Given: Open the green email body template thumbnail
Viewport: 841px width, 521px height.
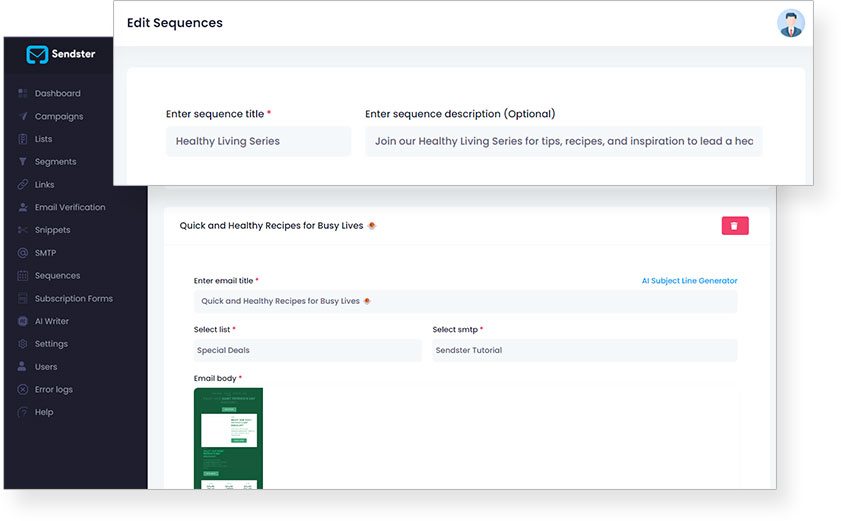Looking at the screenshot, I should click(228, 438).
